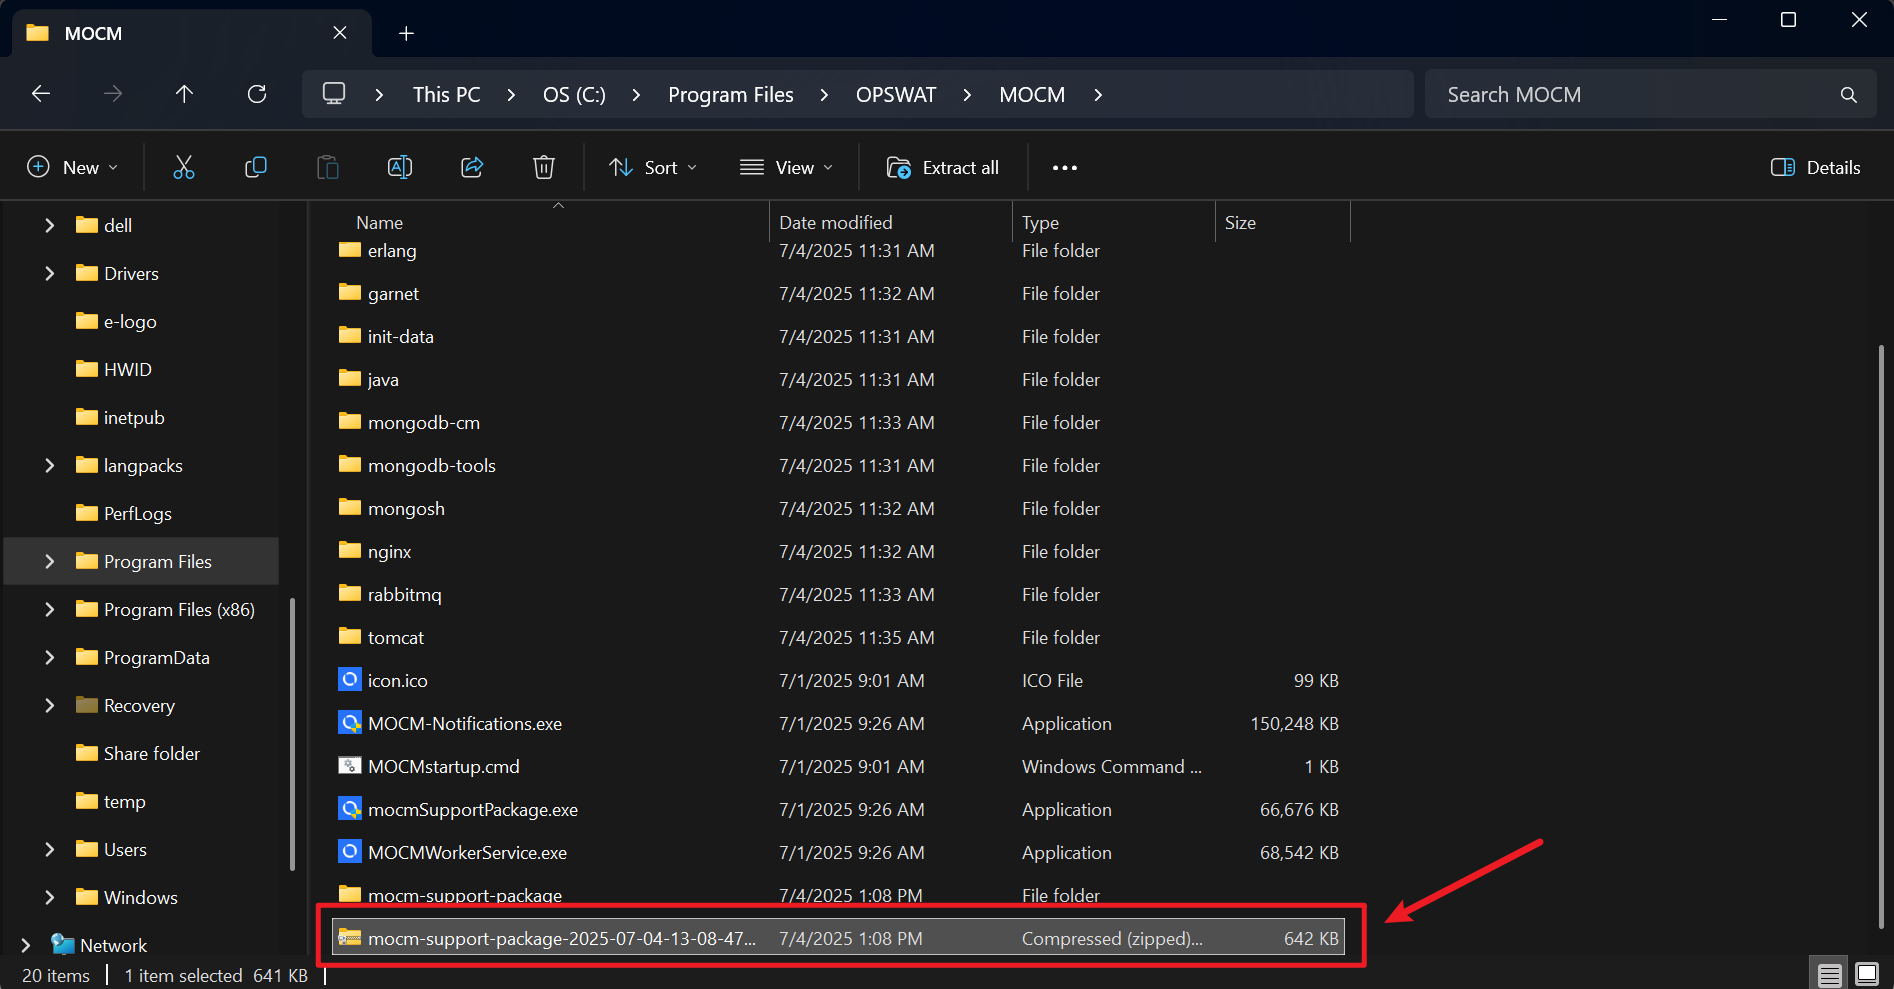This screenshot has width=1894, height=989.
Task: Go back with the left arrow
Action: point(41,94)
